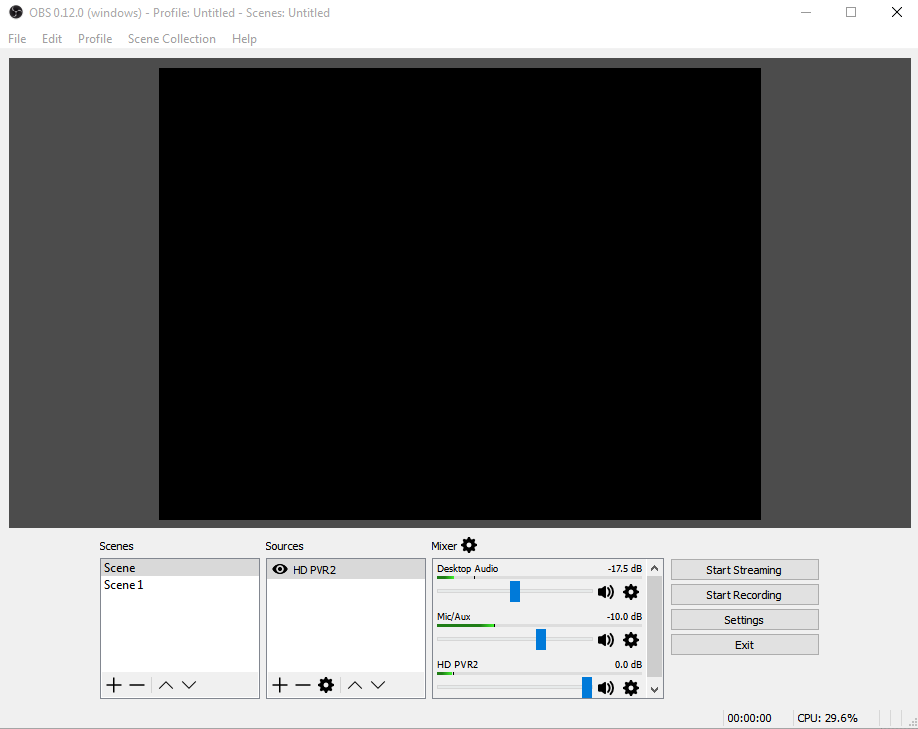Click the Desktop Audio label
Image resolution: width=918 pixels, height=729 pixels.
pyautogui.click(x=467, y=569)
